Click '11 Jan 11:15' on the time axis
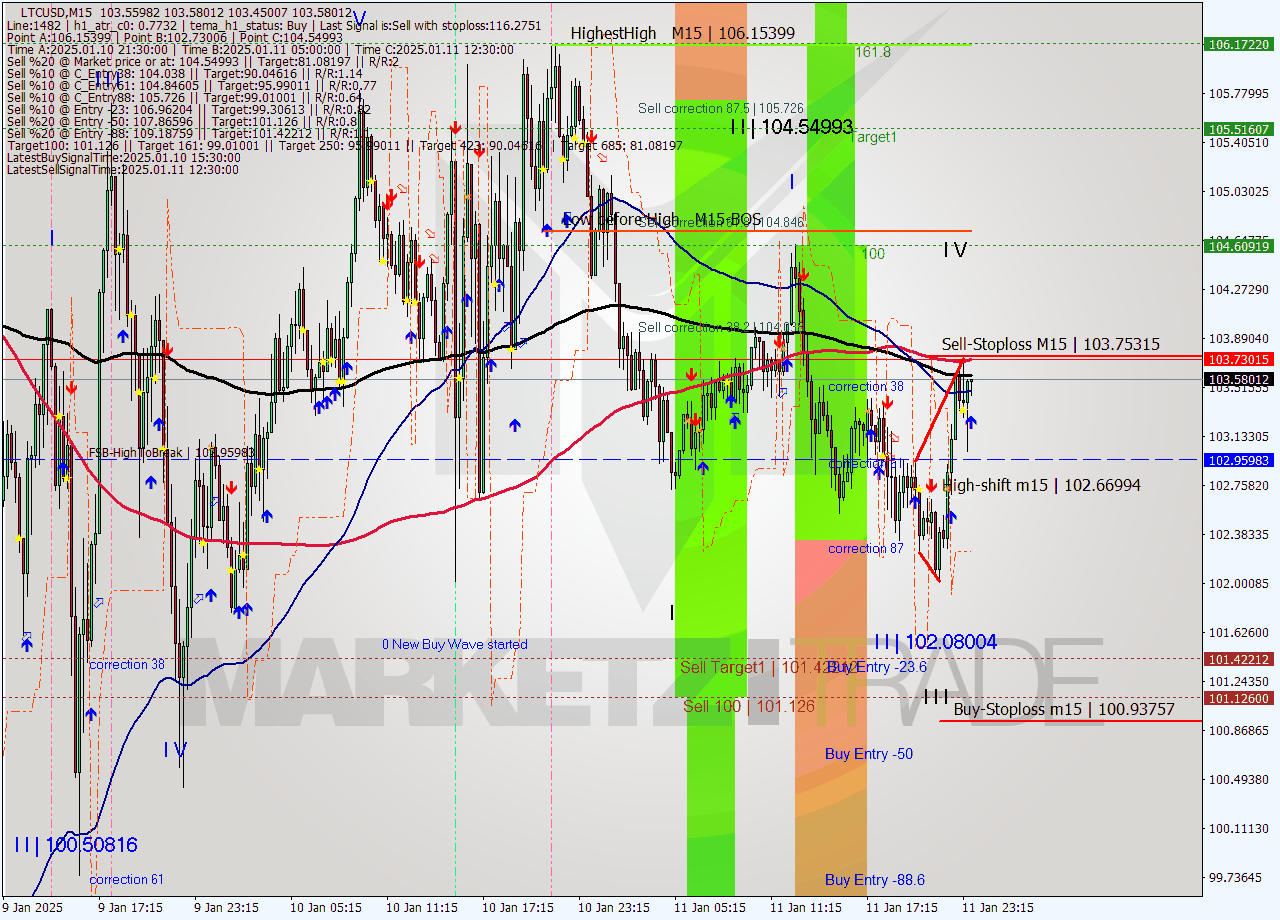The height and width of the screenshot is (920, 1280). (x=805, y=908)
